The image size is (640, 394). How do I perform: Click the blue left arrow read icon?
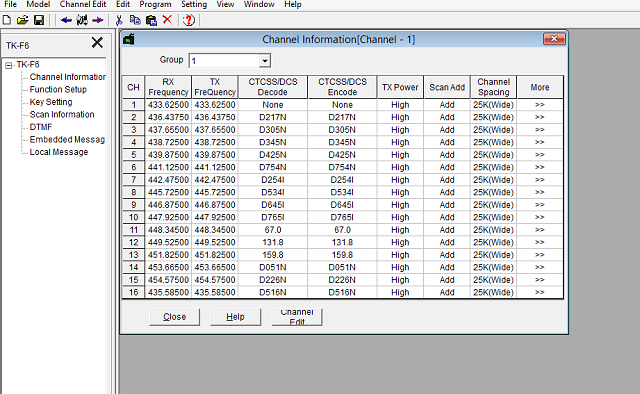point(66,20)
